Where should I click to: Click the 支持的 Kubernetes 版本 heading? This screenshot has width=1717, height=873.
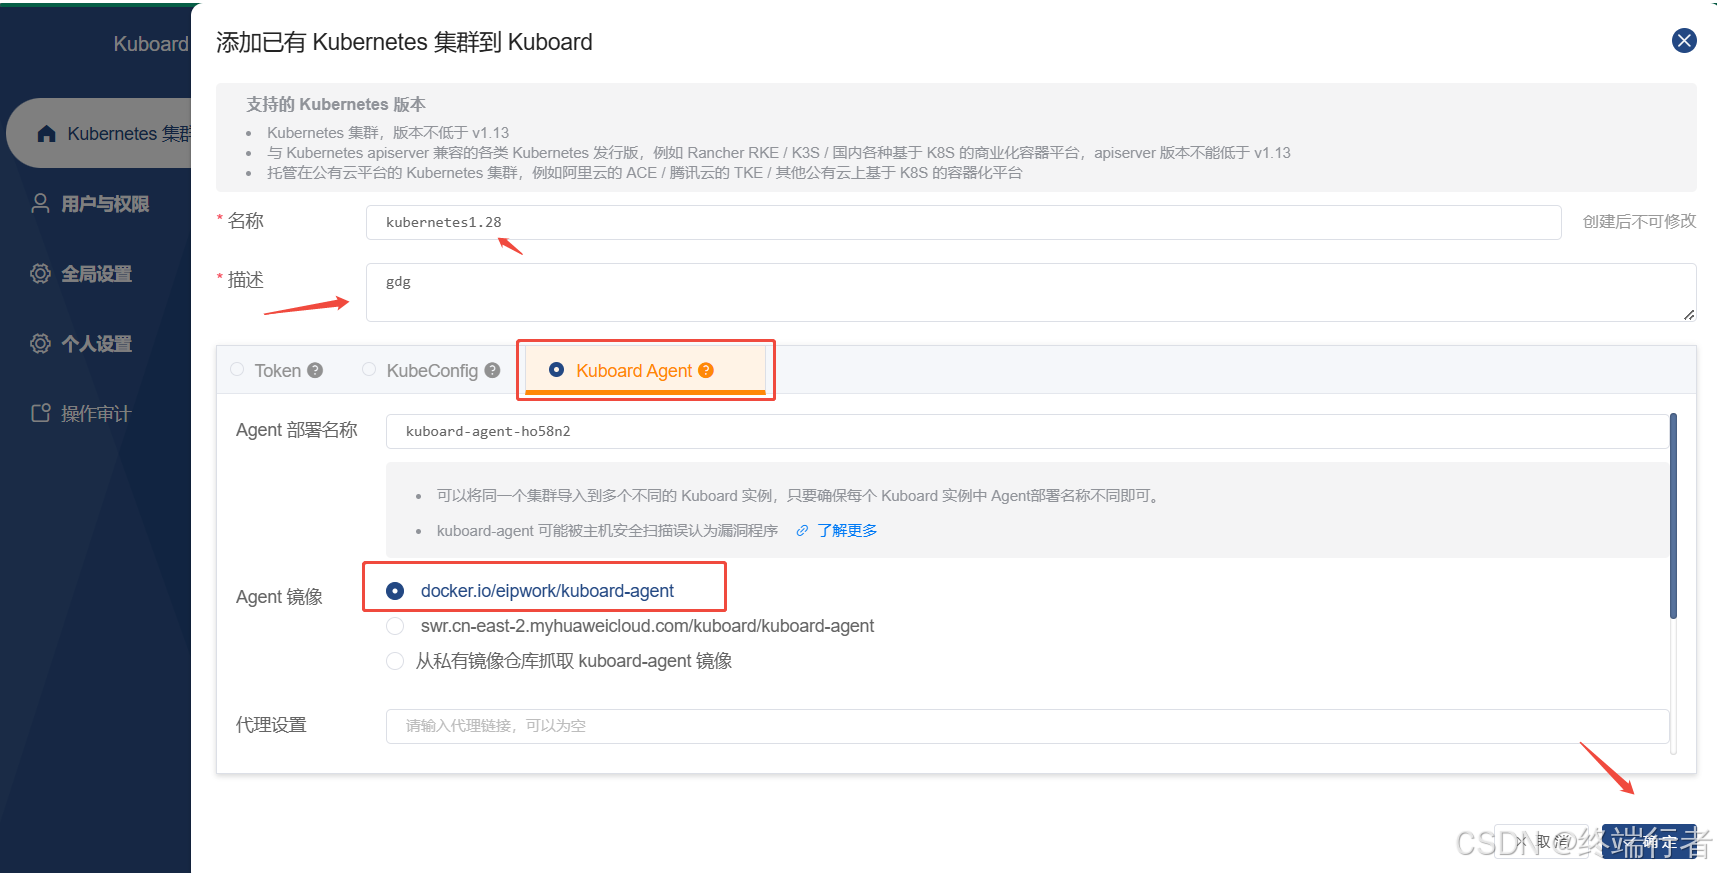[x=336, y=104]
